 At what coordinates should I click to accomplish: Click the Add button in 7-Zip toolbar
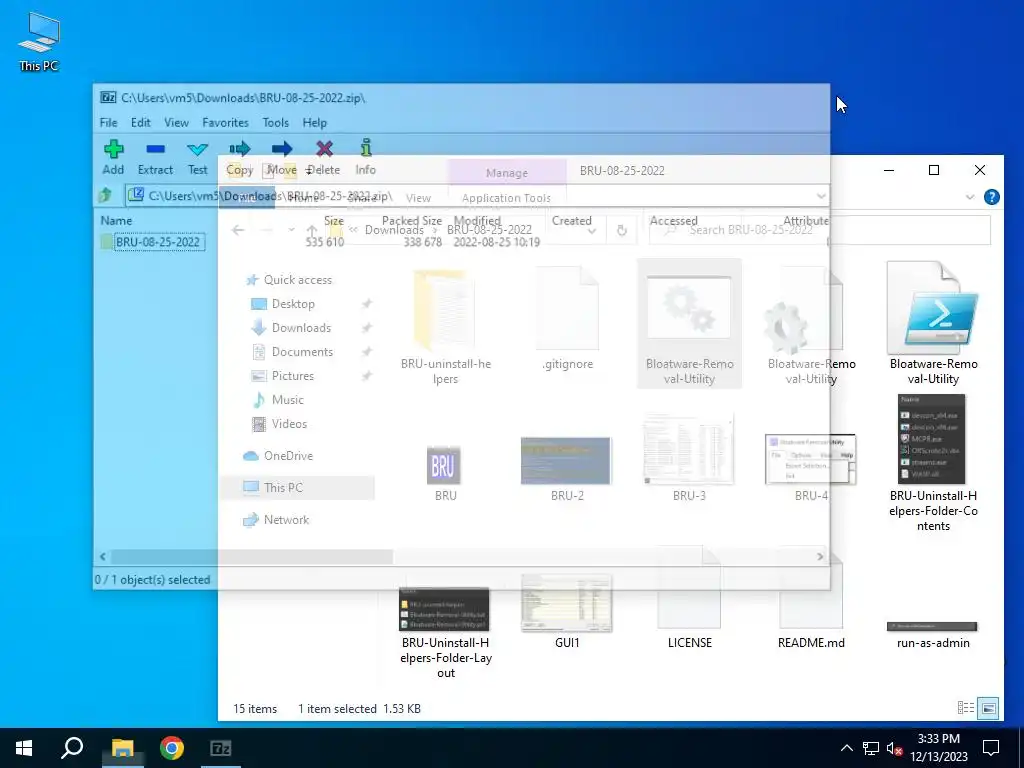(x=113, y=157)
